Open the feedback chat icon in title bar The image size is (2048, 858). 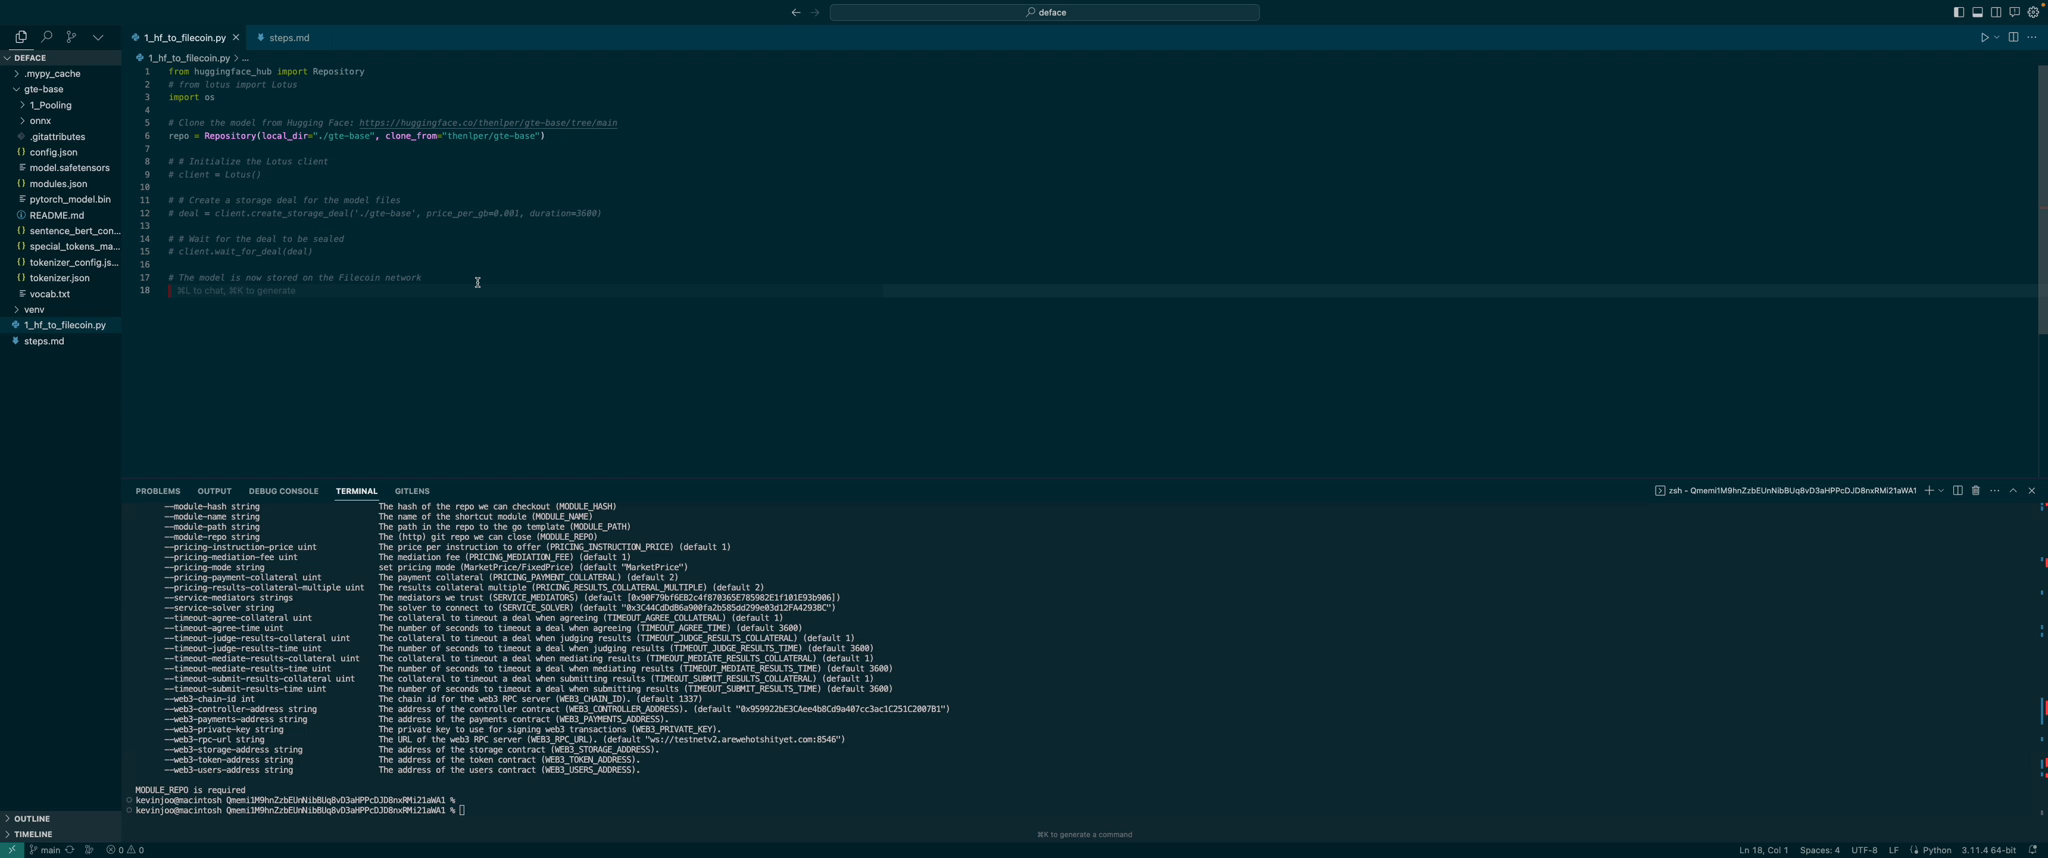2014,12
